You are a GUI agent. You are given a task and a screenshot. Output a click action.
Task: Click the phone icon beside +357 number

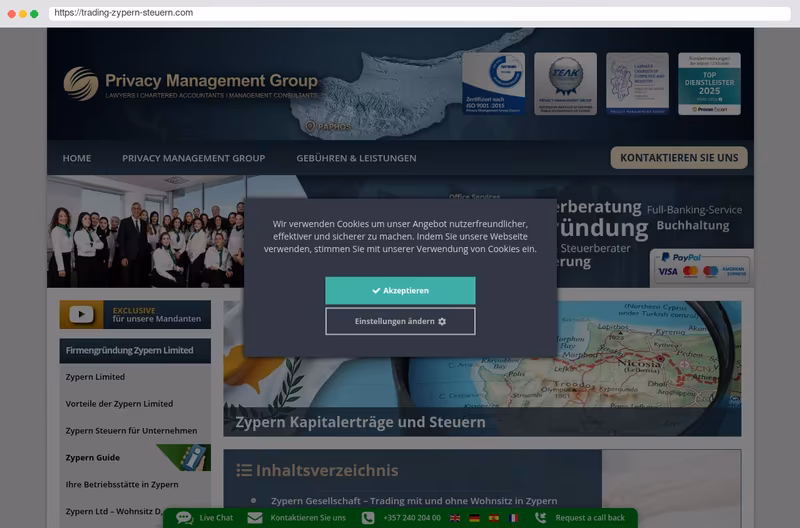point(368,518)
